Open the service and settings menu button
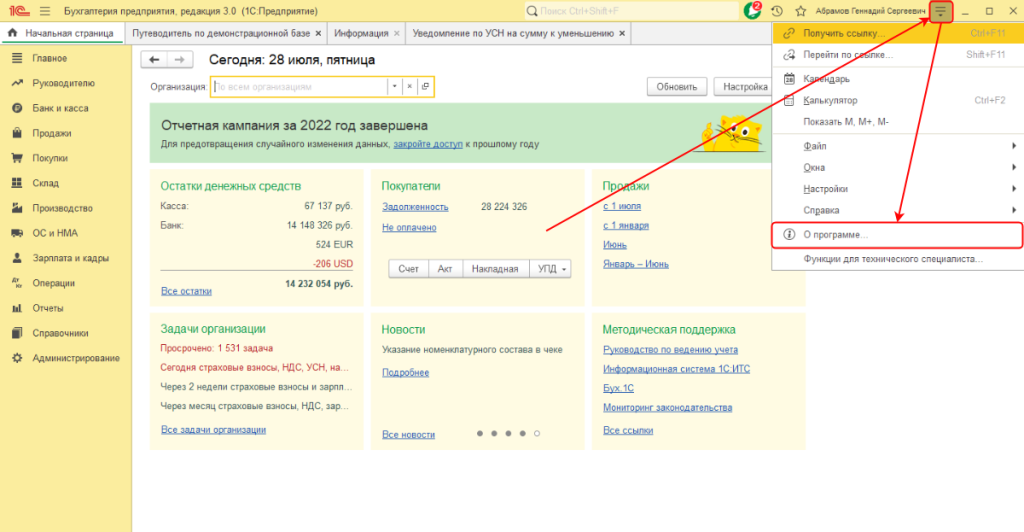The height and width of the screenshot is (532, 1024). click(x=941, y=11)
